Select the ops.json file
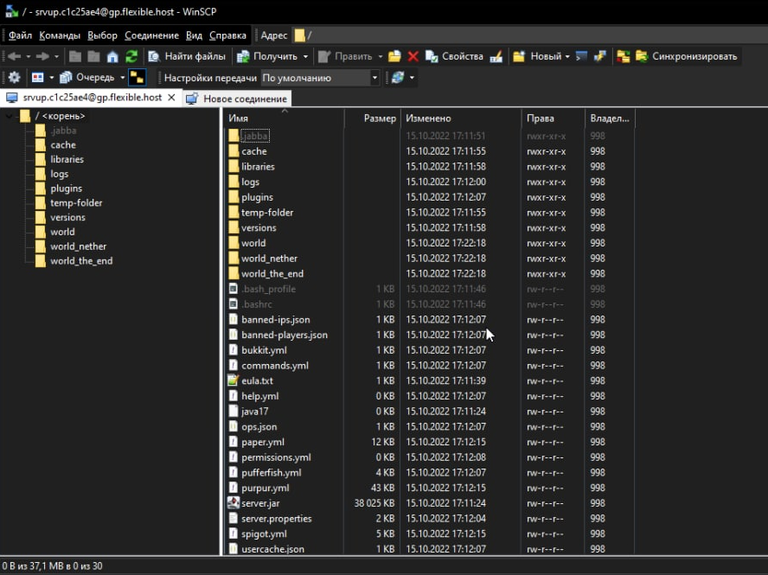Screen dimensions: 768x575 pos(259,427)
